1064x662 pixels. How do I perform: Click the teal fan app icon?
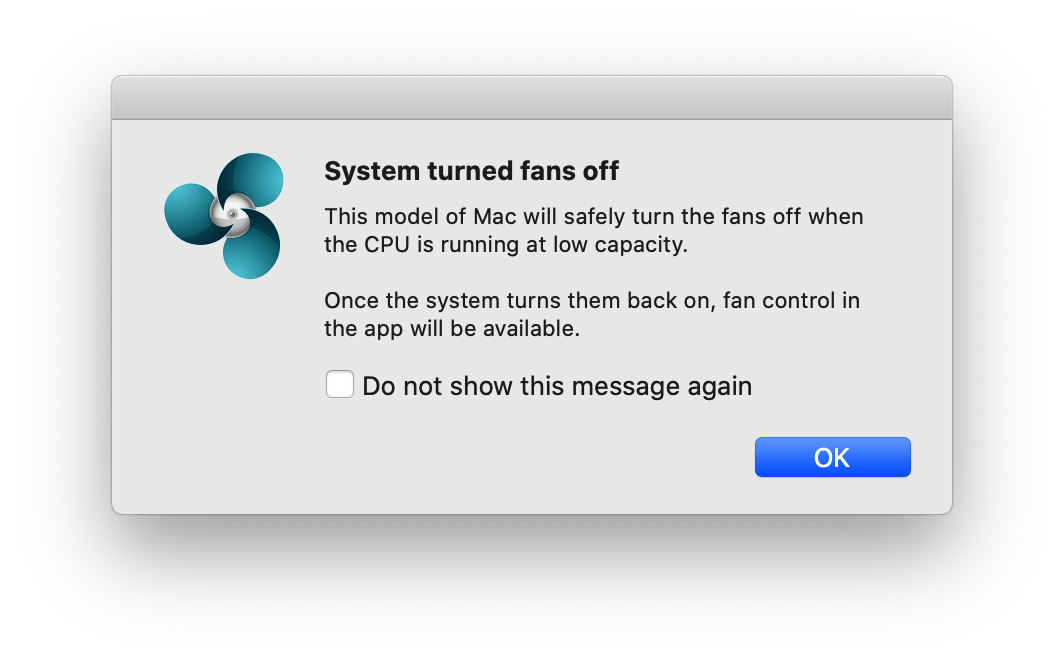coord(224,215)
